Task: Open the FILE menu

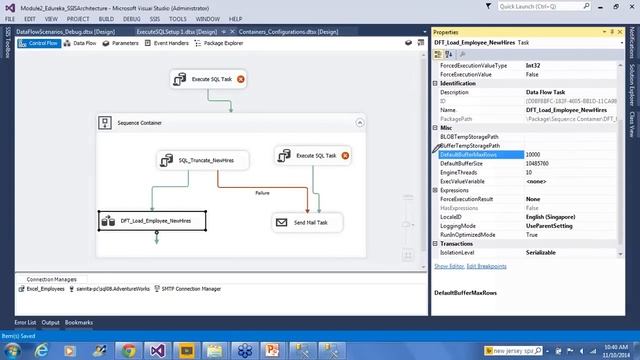Action: pyautogui.click(x=10, y=19)
